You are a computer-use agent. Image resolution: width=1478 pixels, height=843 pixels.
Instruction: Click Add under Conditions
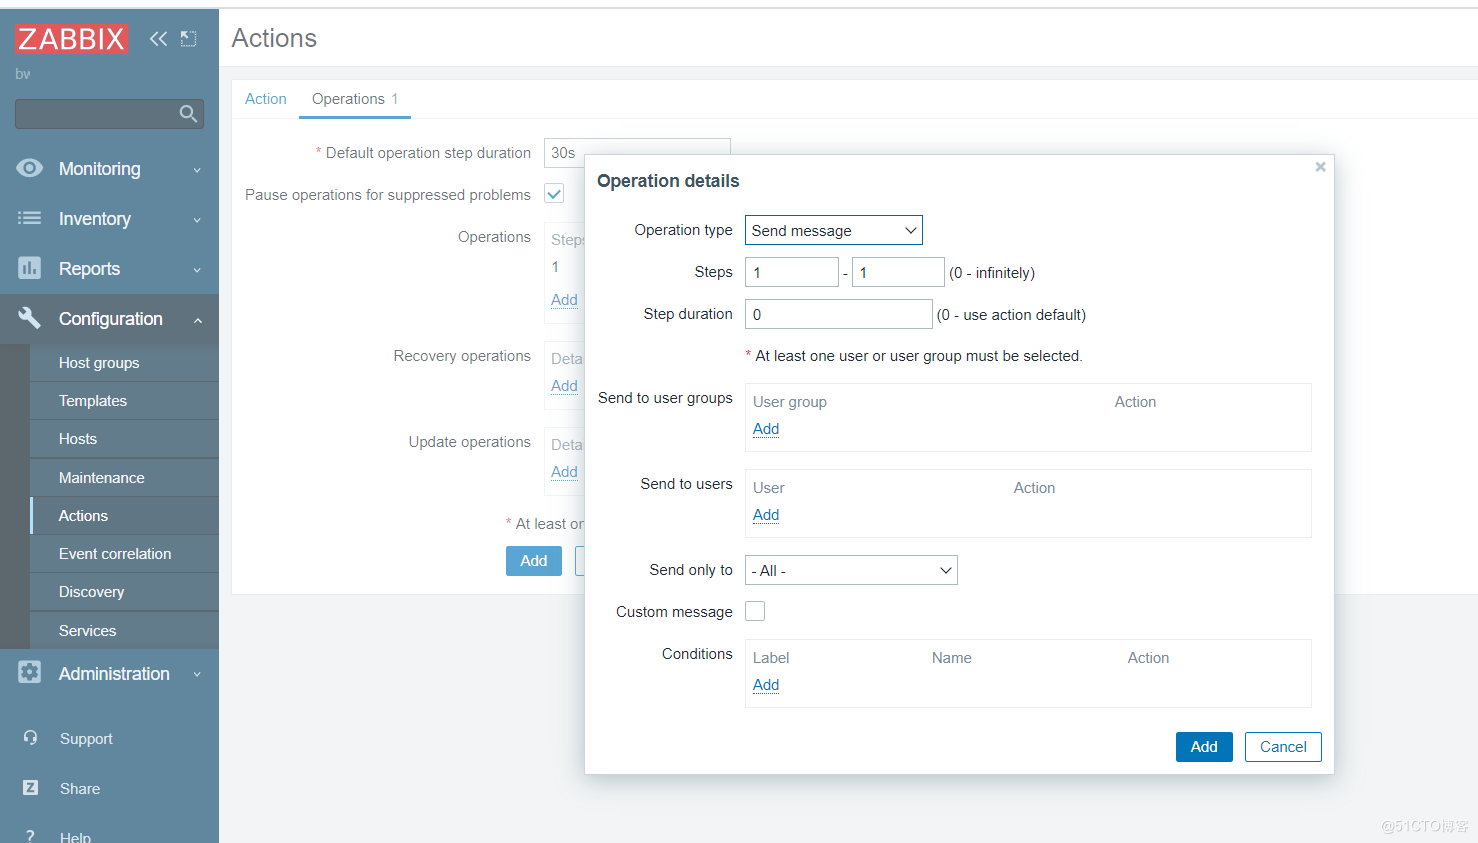click(x=766, y=685)
